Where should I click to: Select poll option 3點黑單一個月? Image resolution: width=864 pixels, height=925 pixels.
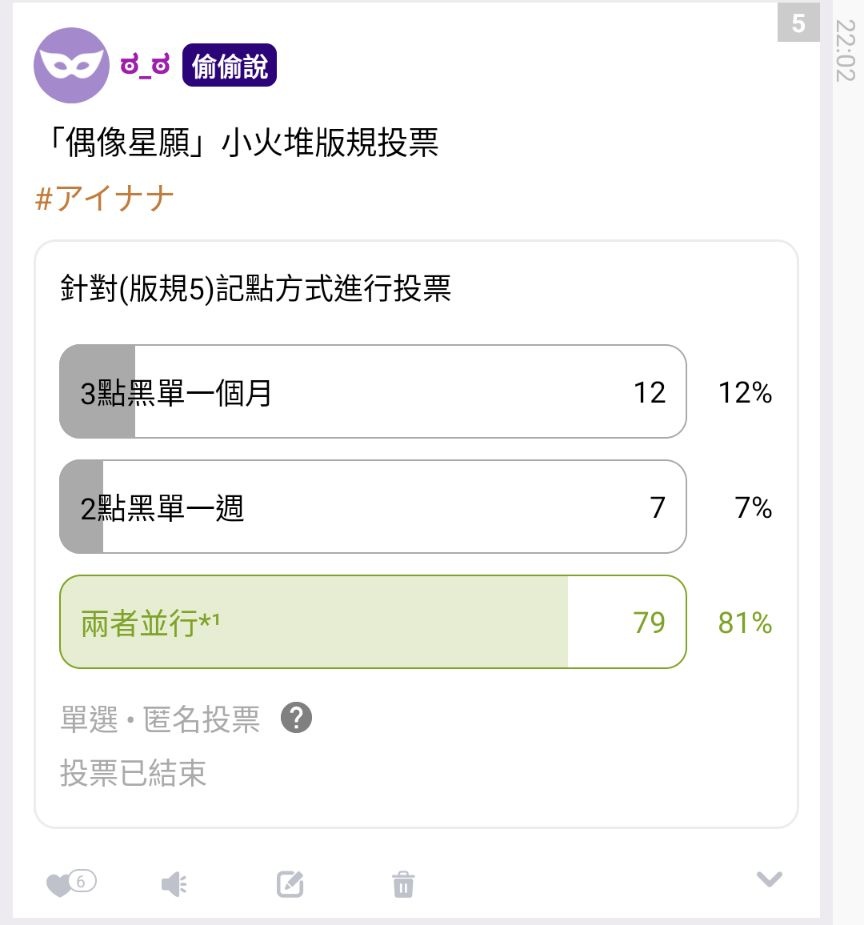pos(373,392)
